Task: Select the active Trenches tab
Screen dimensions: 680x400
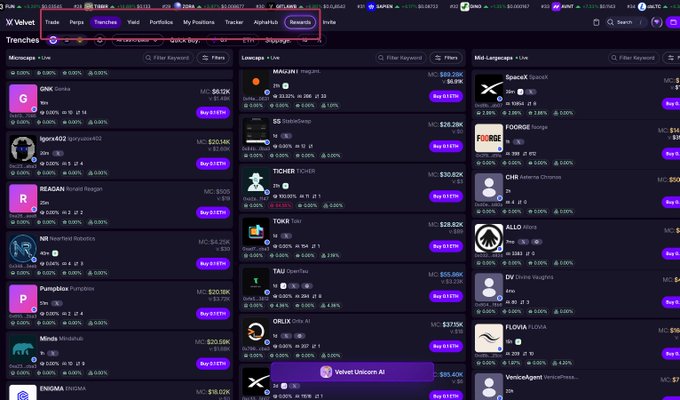Action: 105,22
